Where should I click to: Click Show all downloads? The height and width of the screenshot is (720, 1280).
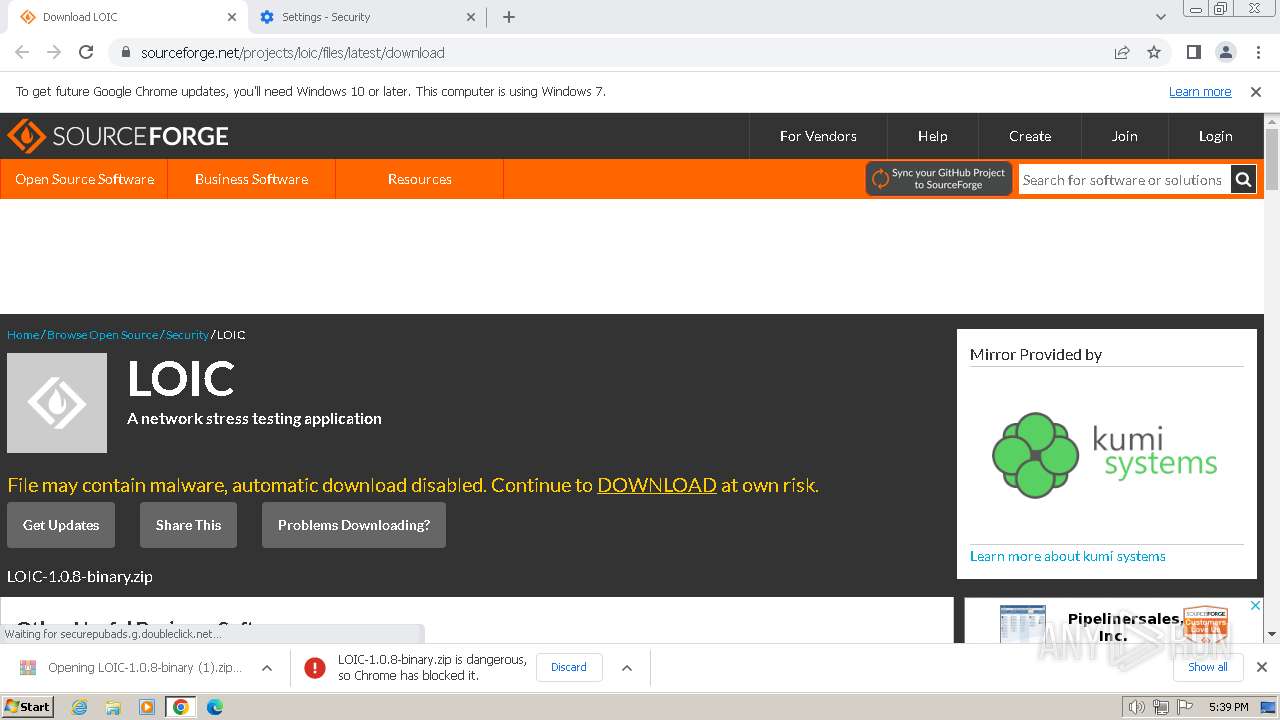pyautogui.click(x=1208, y=667)
